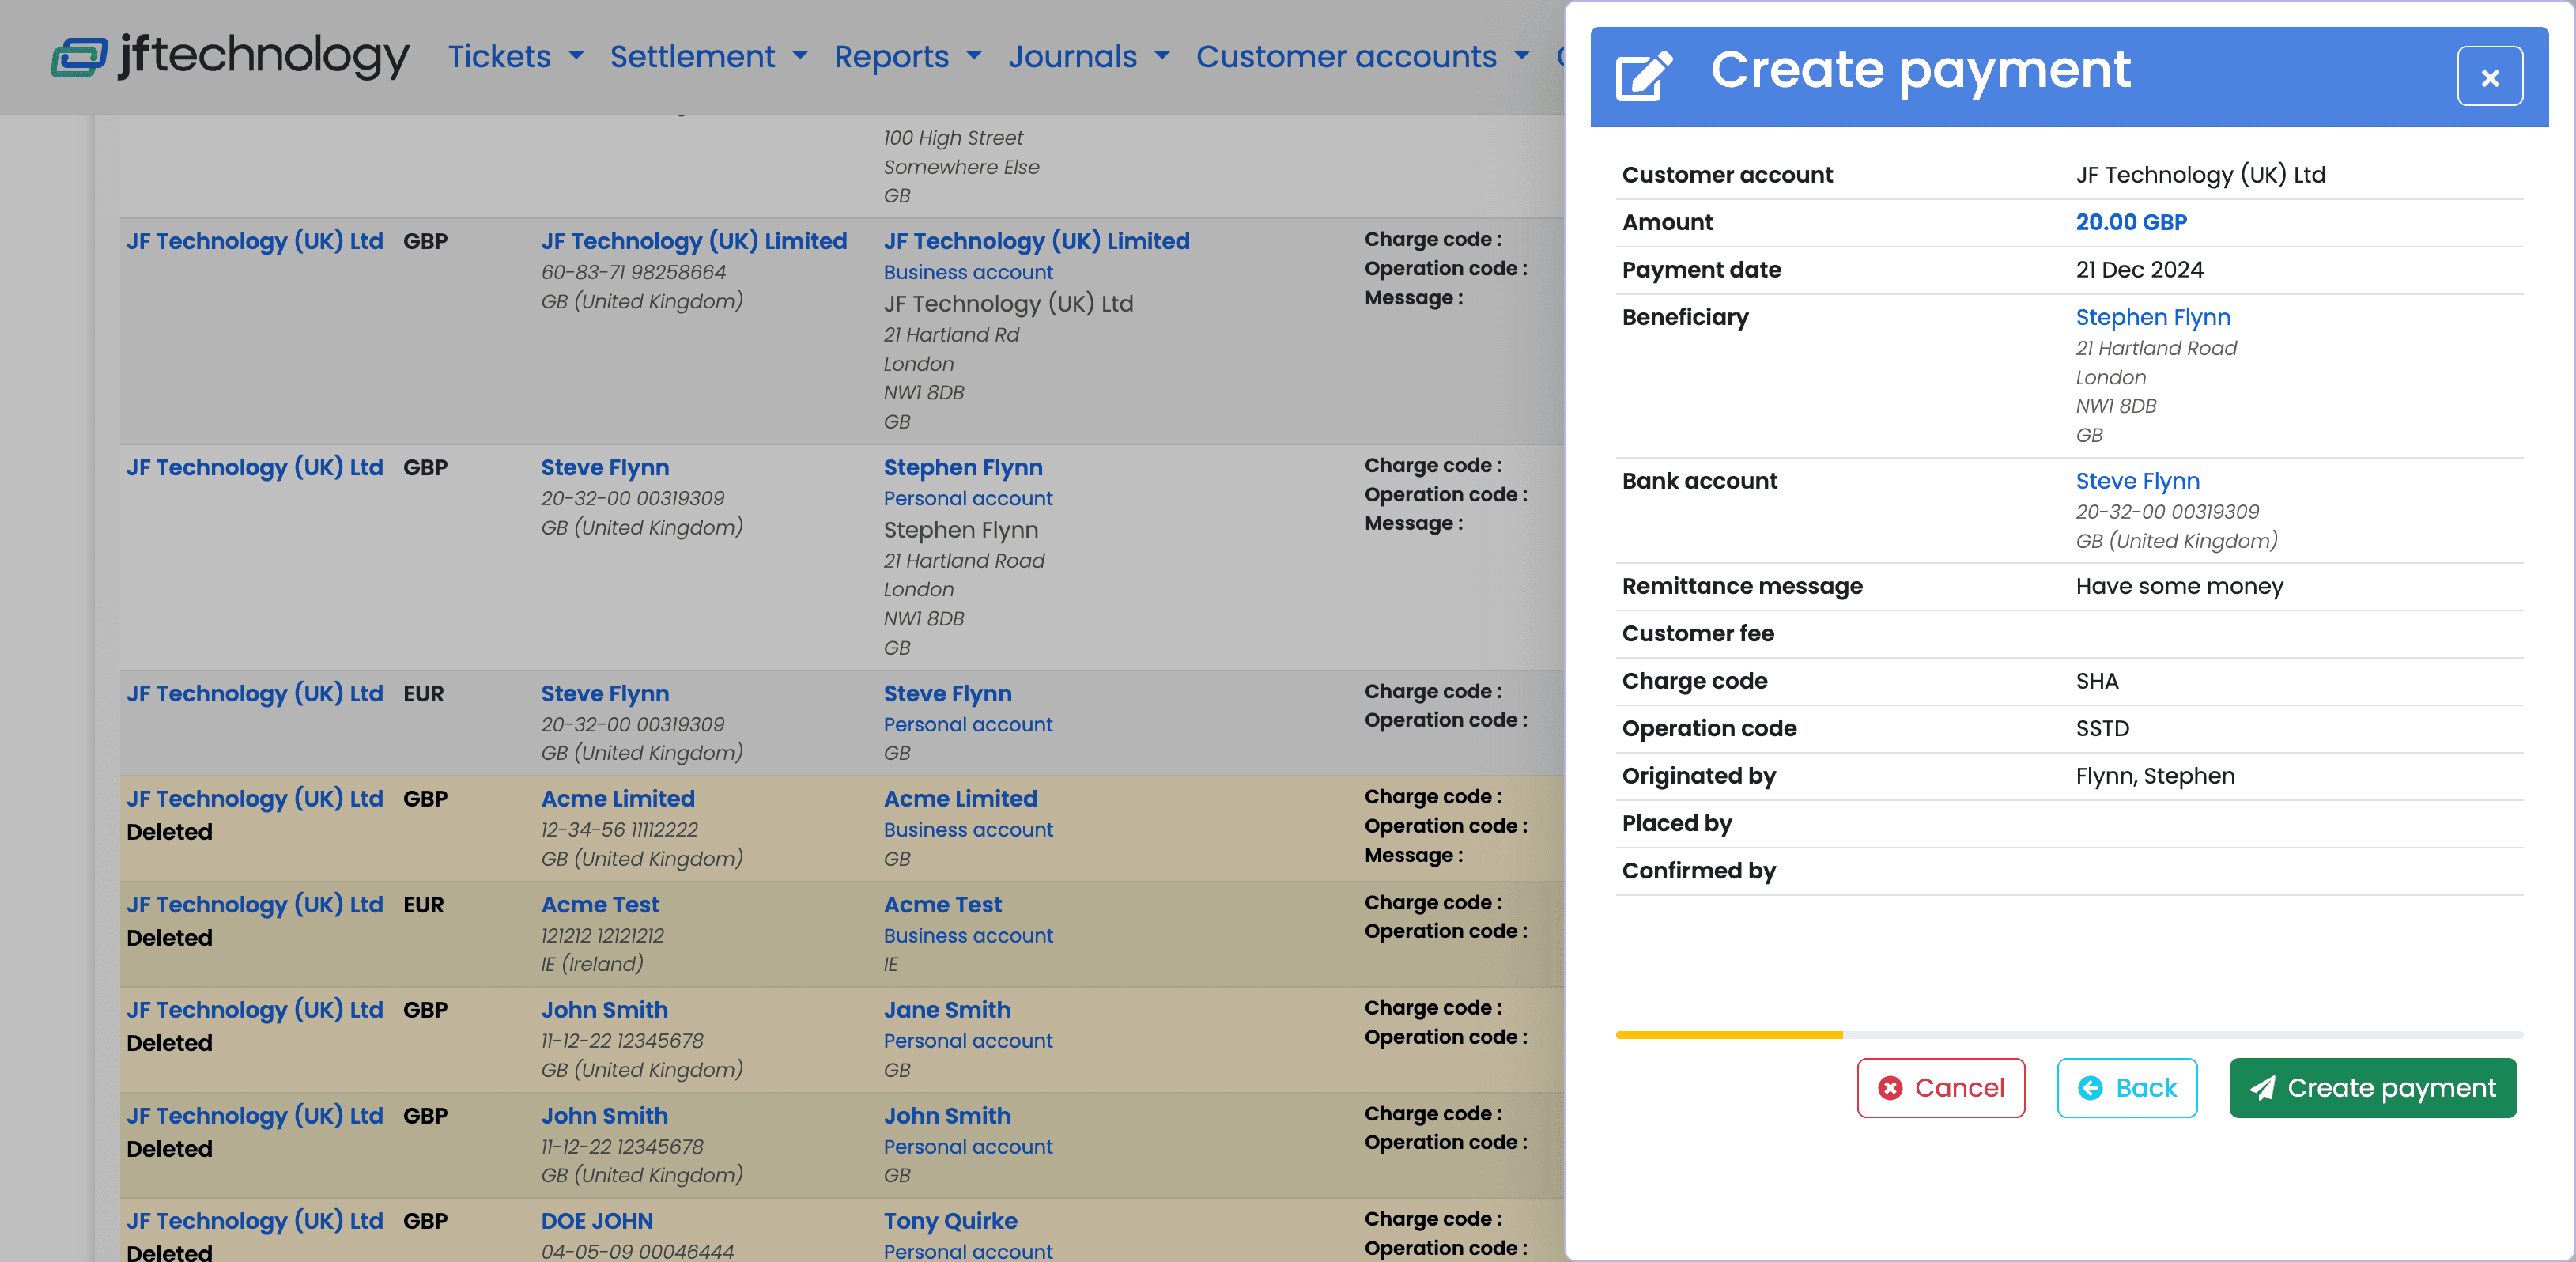Expand the Tickets dropdown caret
2576x1262 pixels.
[x=576, y=55]
